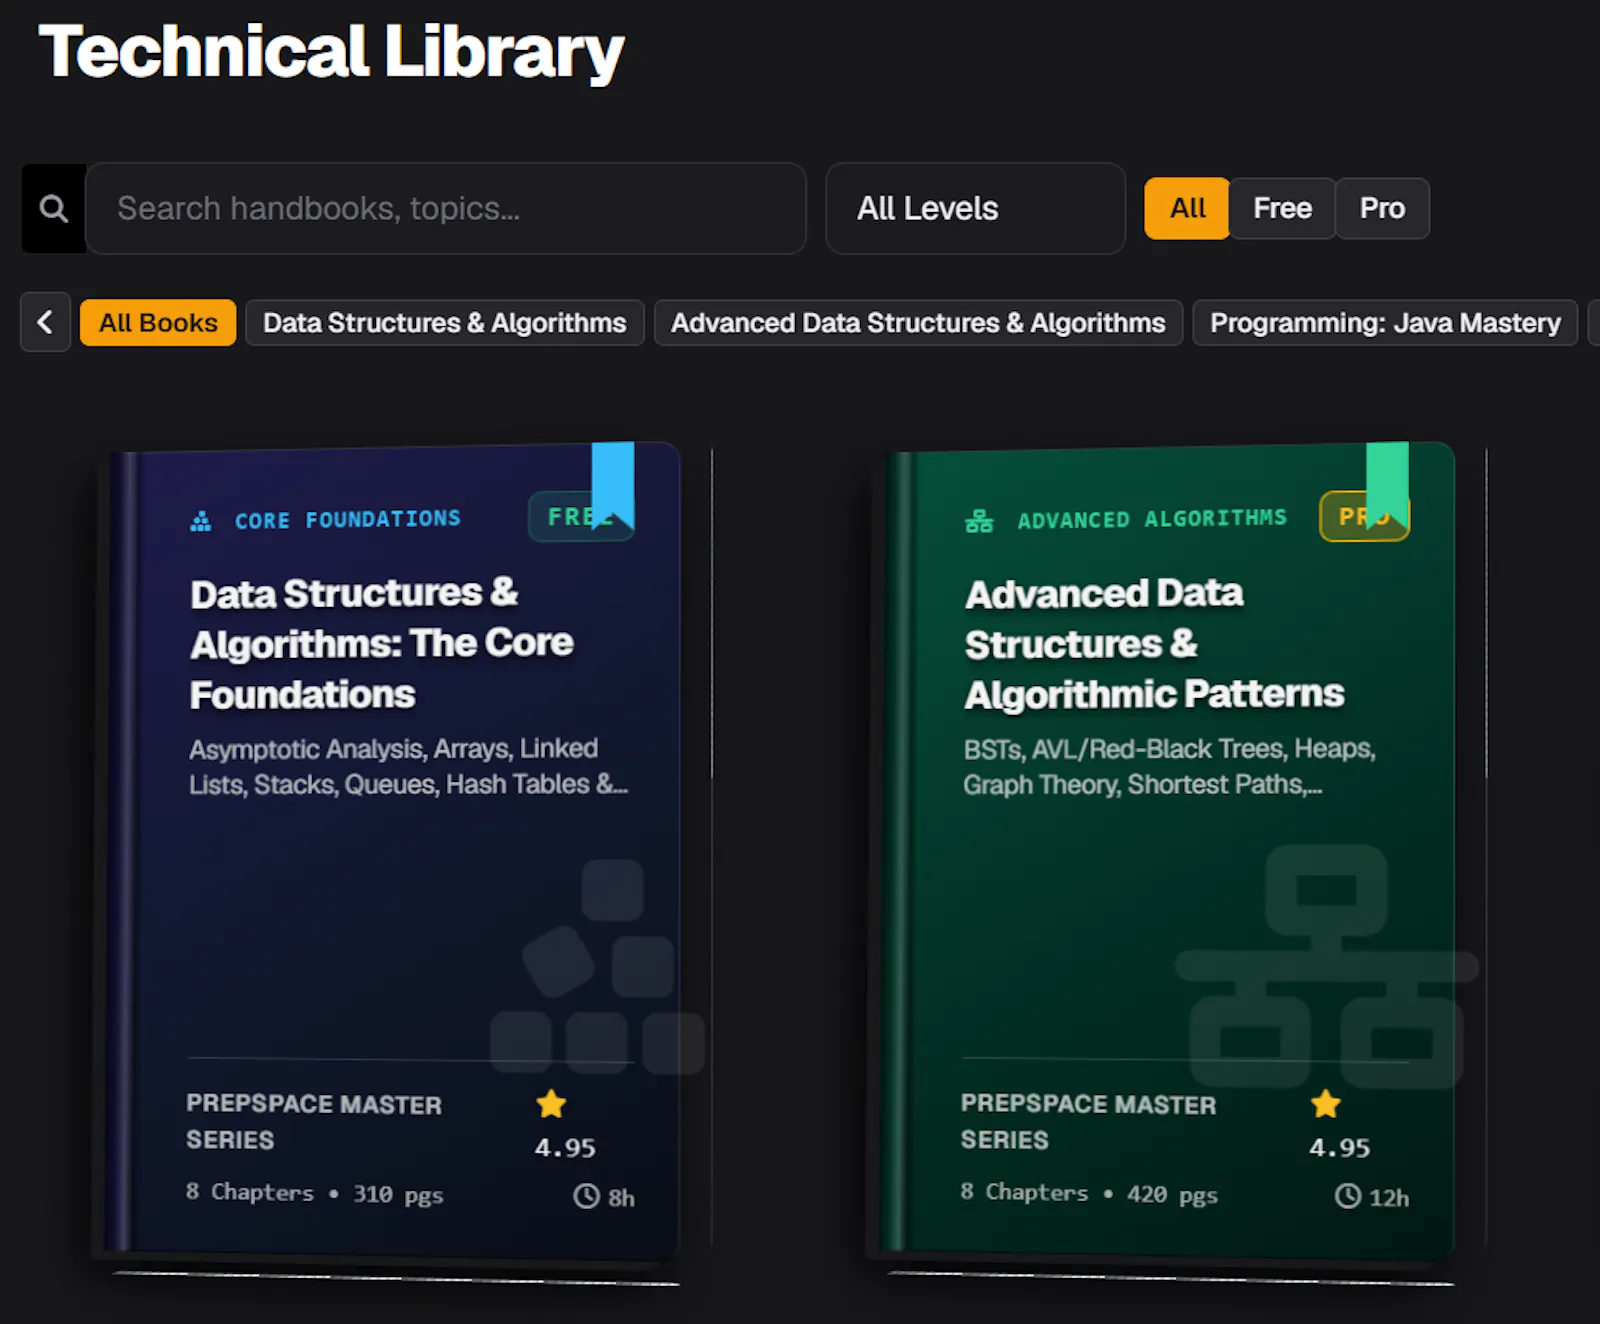Click the clock icon next to 8h
Viewport: 1600px width, 1324px height.
pos(586,1196)
